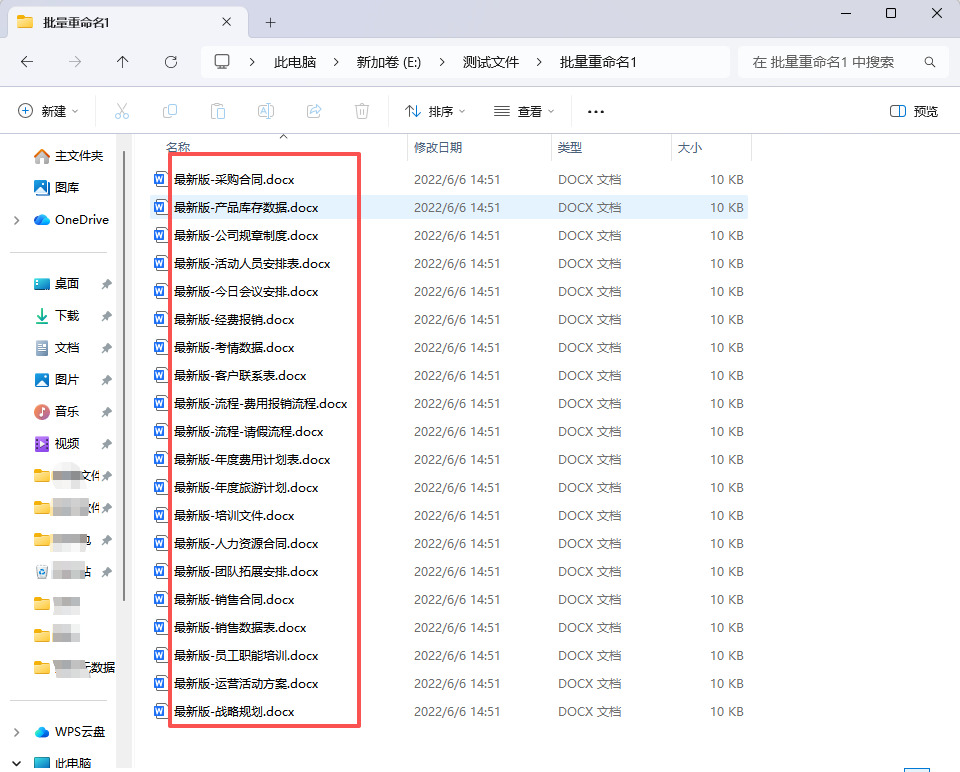
Task: Open 文档 in the sidebar
Action: [x=56, y=348]
